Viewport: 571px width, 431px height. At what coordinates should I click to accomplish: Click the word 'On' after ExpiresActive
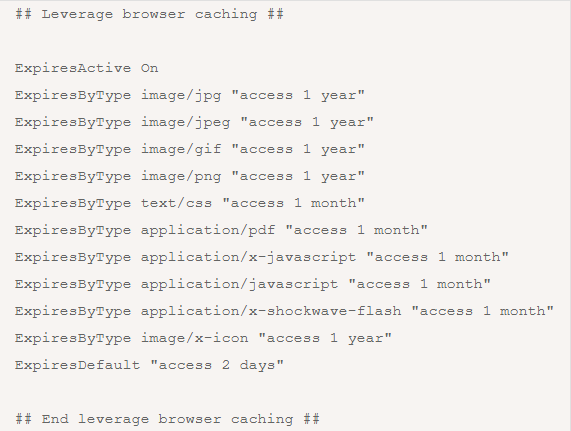point(150,68)
